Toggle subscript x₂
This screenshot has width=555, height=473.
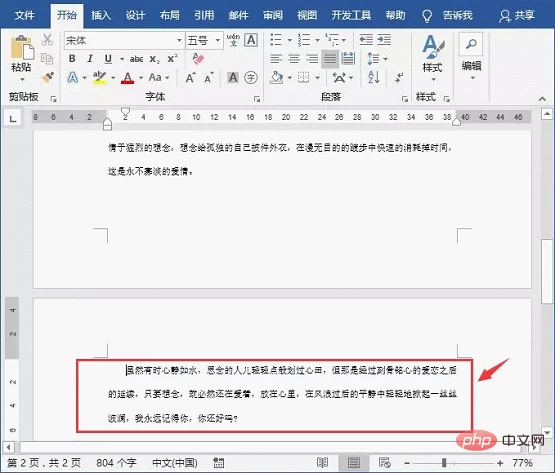coord(154,59)
